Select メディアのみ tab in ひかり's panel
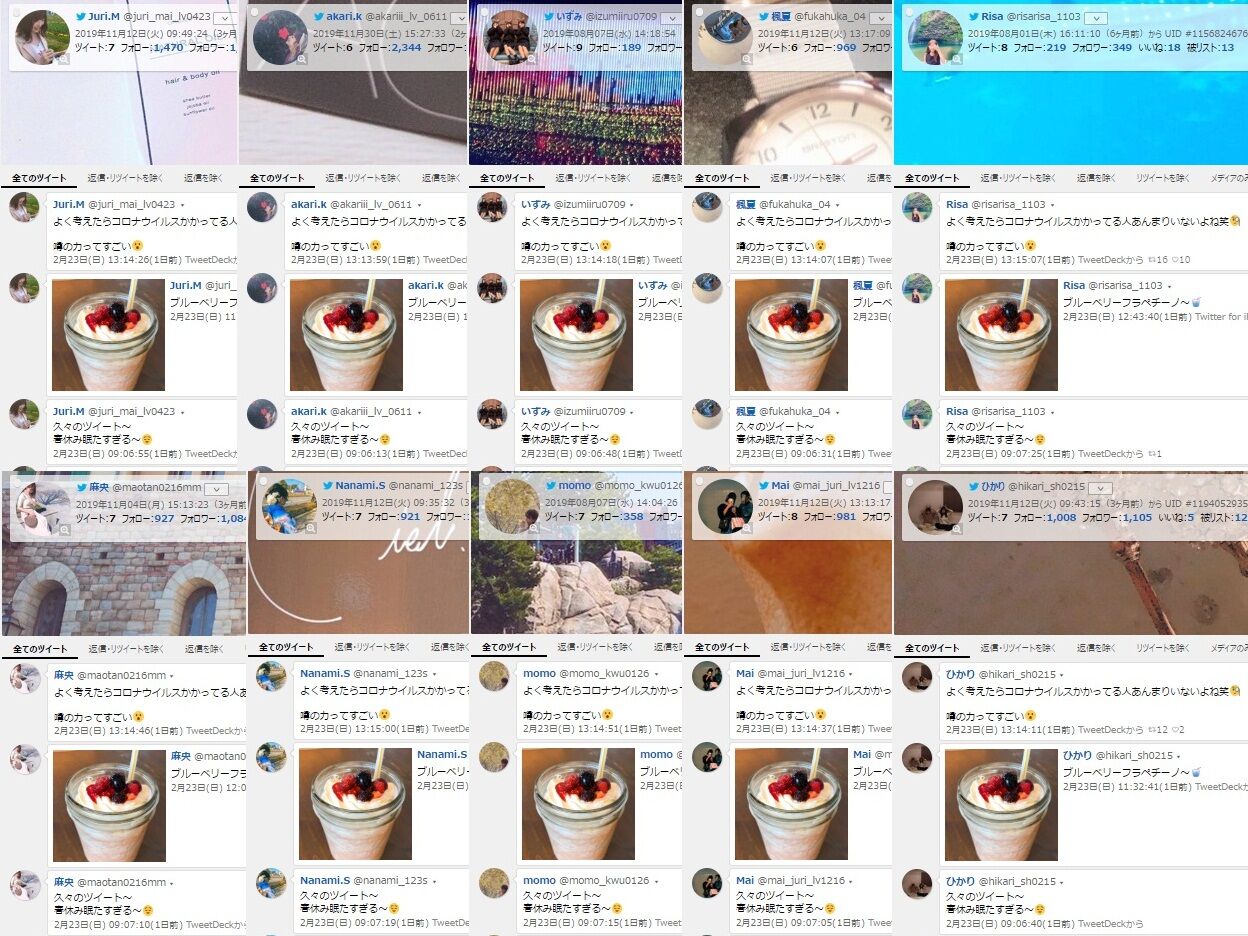The width and height of the screenshot is (1248, 936). pyautogui.click(x=1229, y=648)
